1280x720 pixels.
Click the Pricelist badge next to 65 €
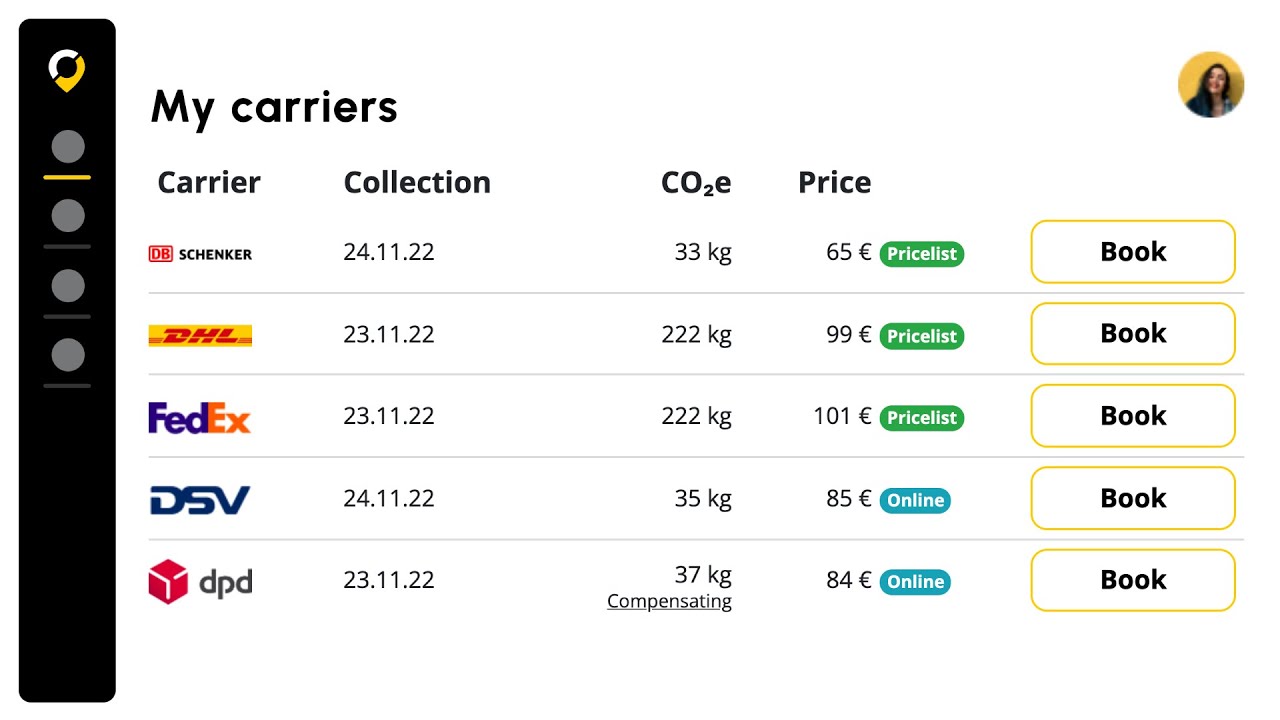[922, 254]
